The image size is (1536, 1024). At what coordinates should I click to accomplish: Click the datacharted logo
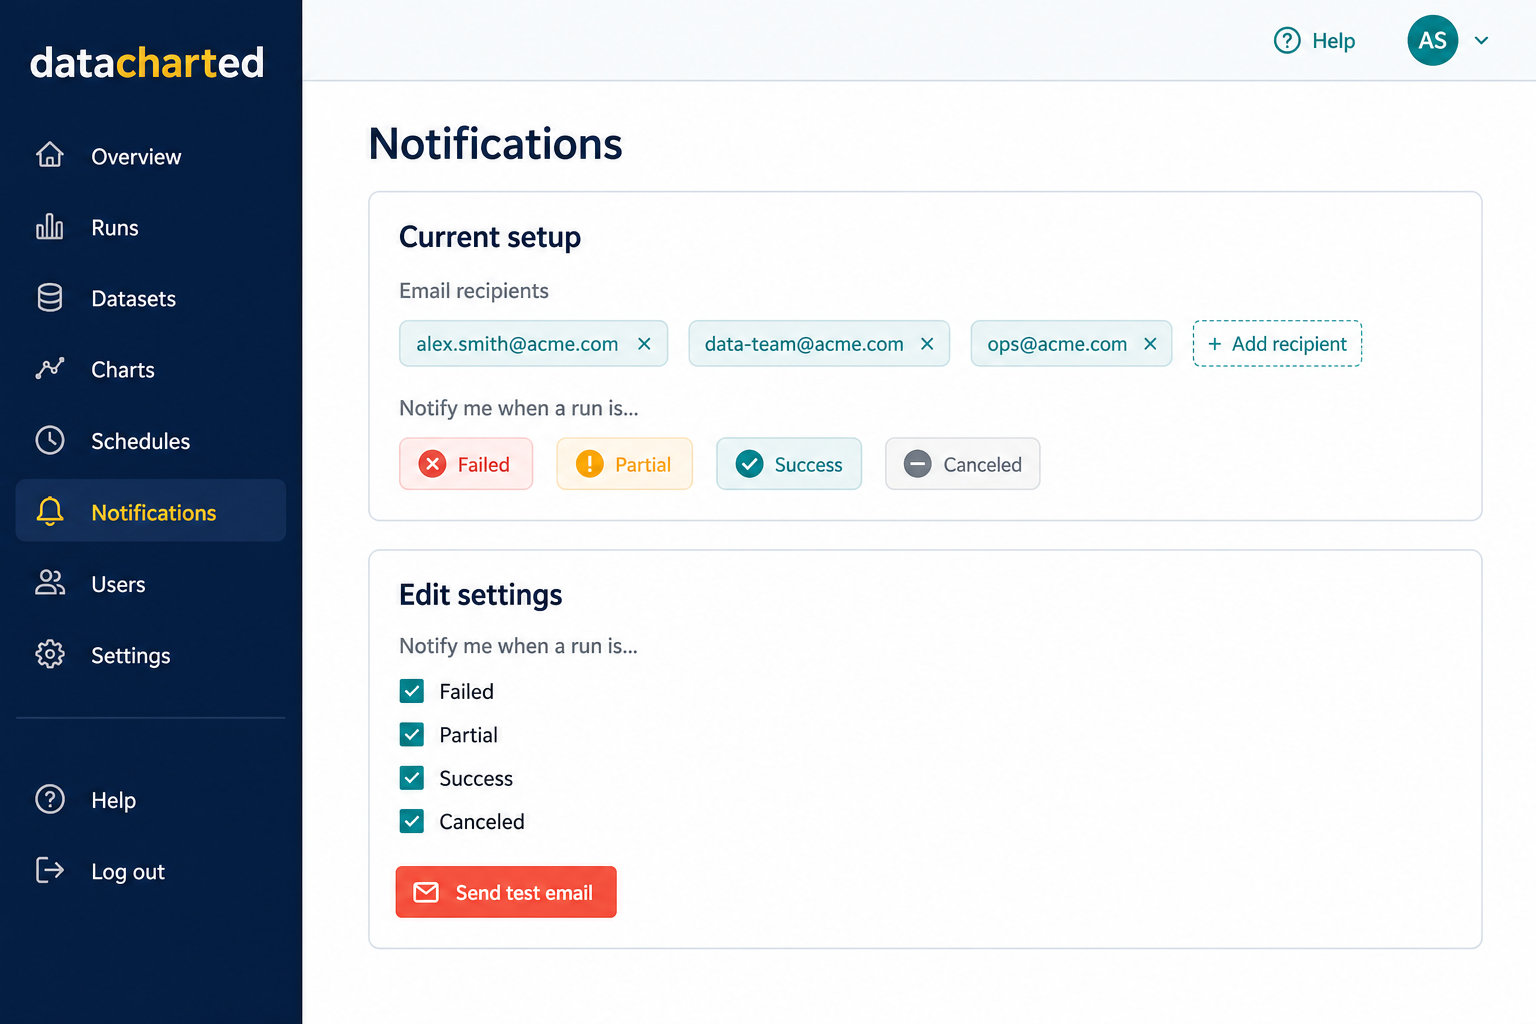click(147, 62)
